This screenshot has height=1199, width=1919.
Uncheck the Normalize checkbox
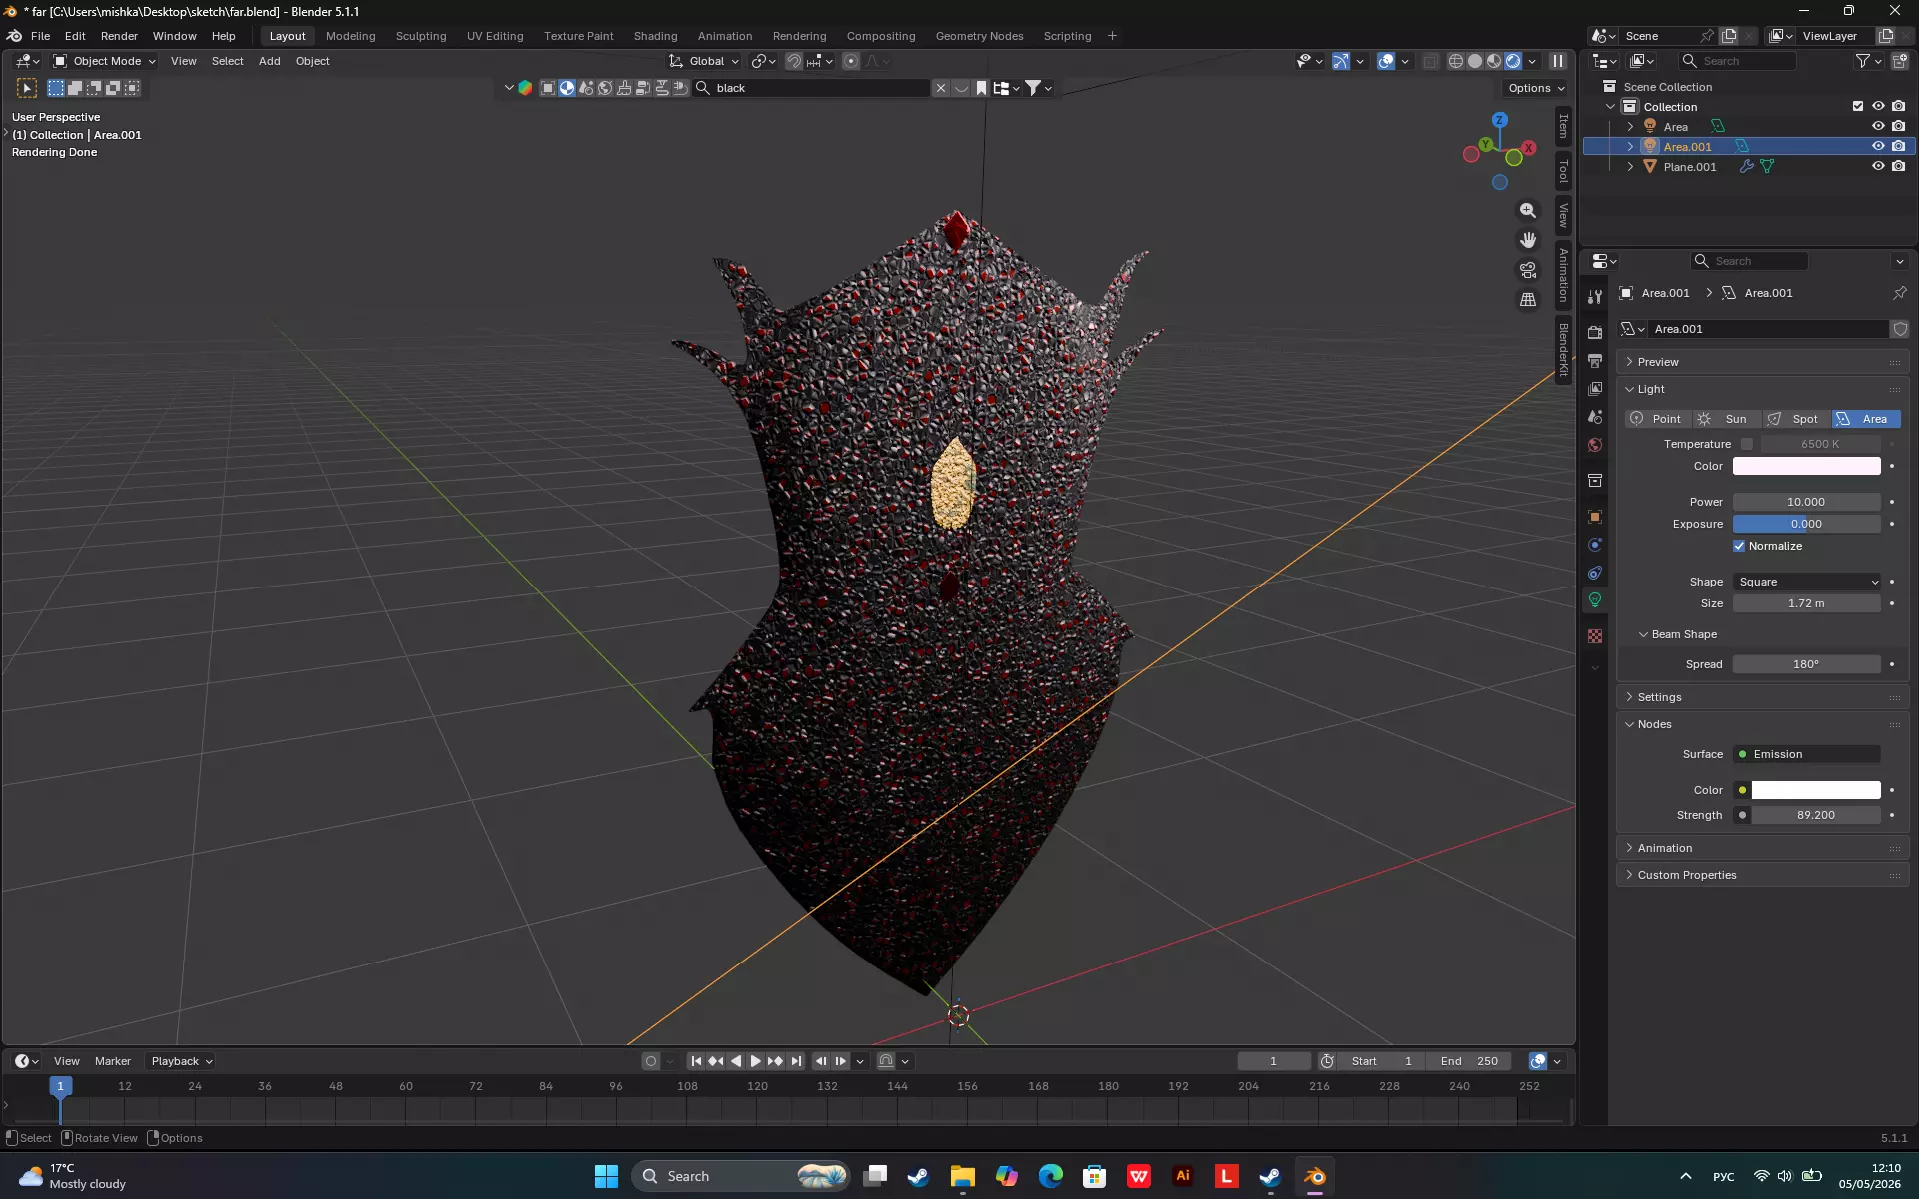click(x=1739, y=546)
